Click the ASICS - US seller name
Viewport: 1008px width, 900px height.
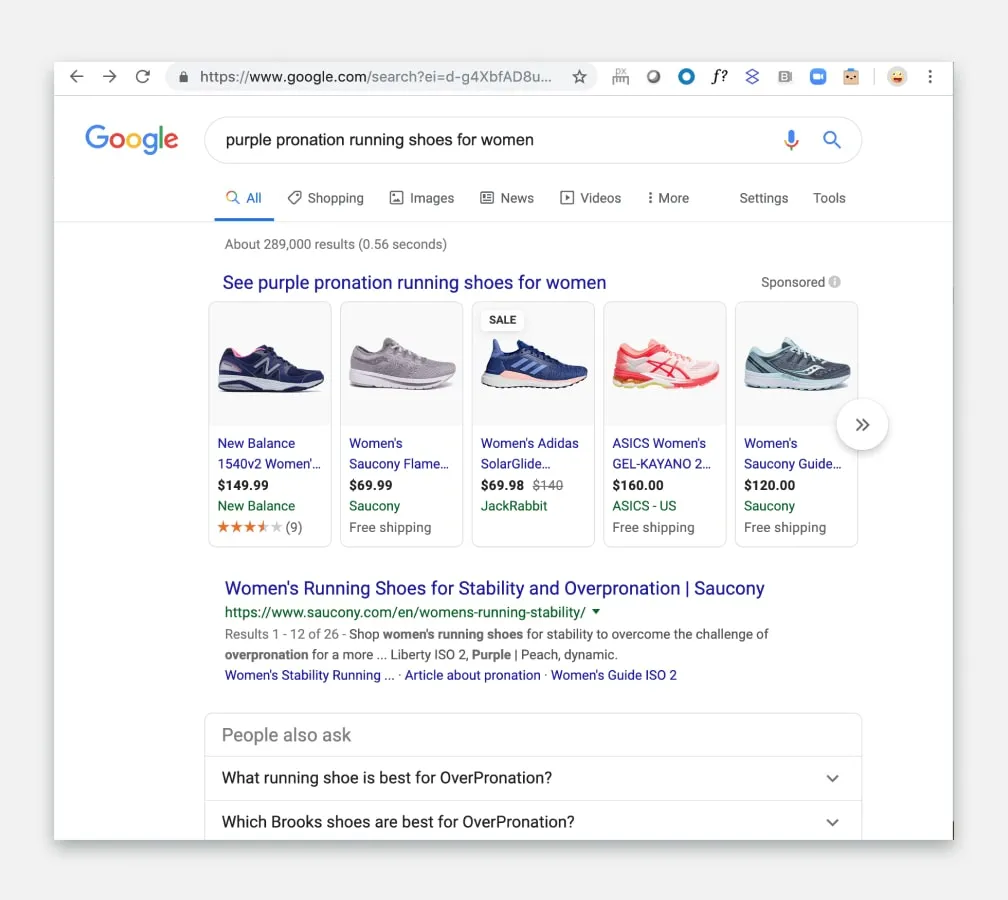644,506
